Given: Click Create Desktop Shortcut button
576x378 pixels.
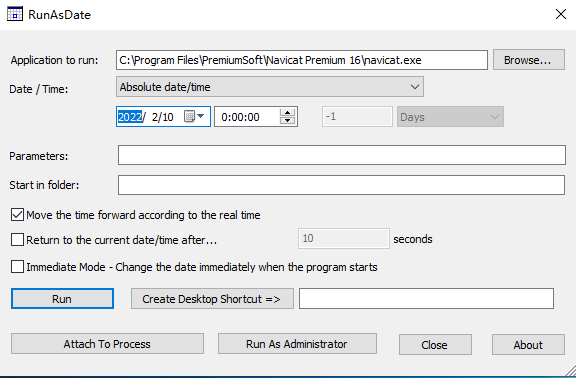Looking at the screenshot, I should 212,299.
